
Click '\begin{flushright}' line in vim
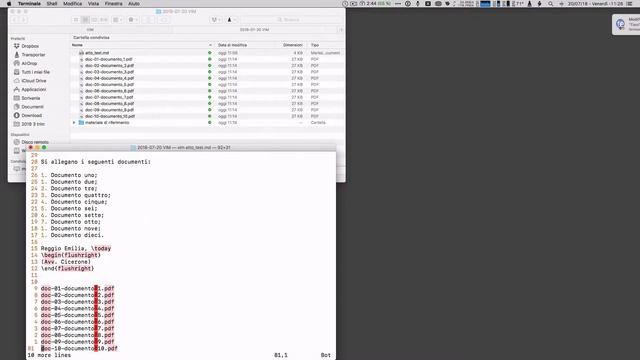point(71,255)
